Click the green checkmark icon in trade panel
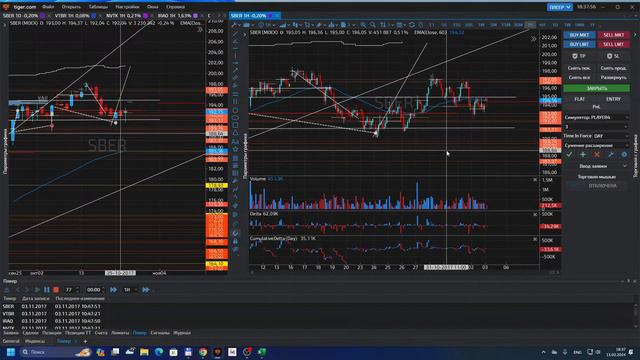The image size is (640, 360). (x=569, y=155)
